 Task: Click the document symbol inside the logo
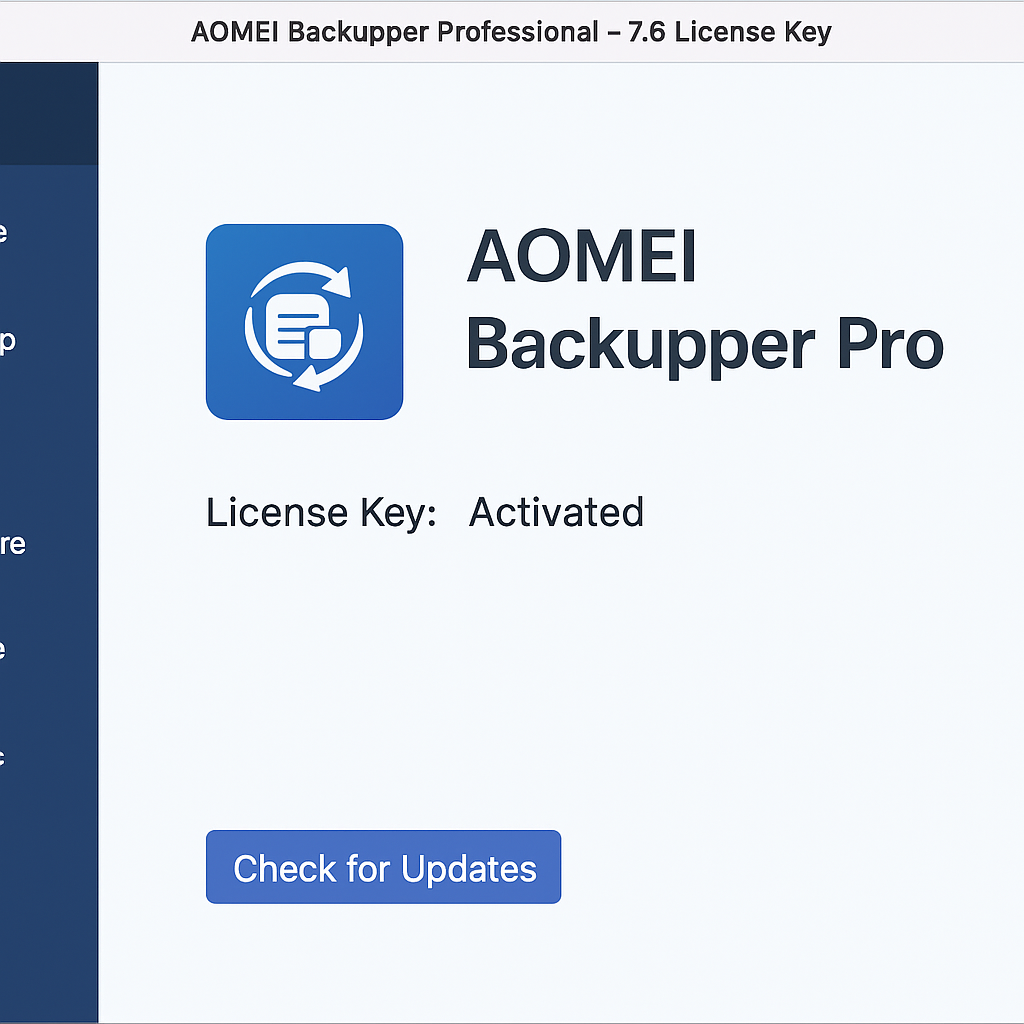296,326
